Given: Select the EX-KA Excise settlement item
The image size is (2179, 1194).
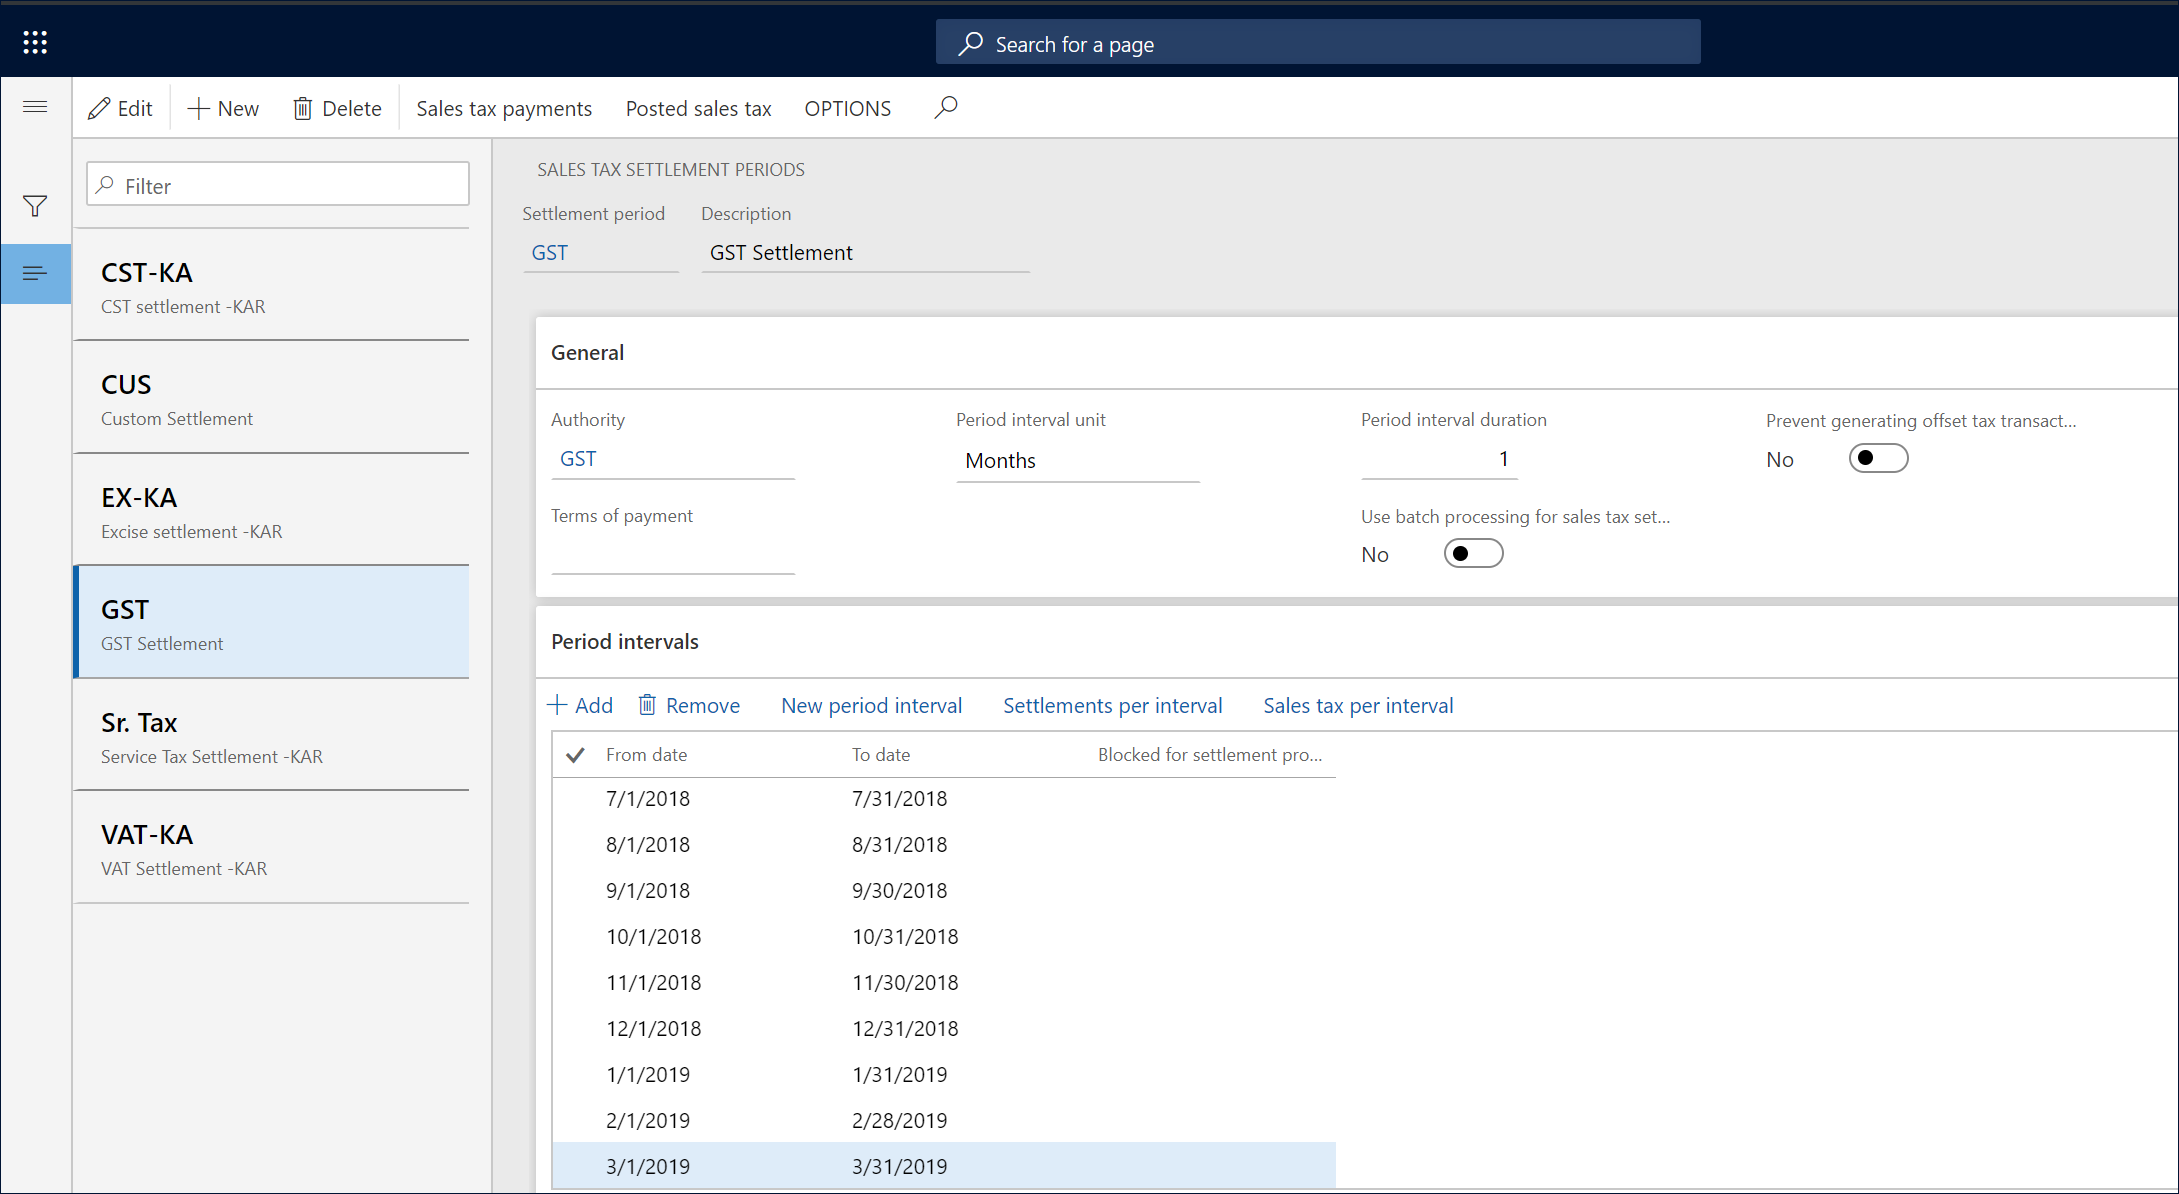Looking at the screenshot, I should (x=272, y=511).
